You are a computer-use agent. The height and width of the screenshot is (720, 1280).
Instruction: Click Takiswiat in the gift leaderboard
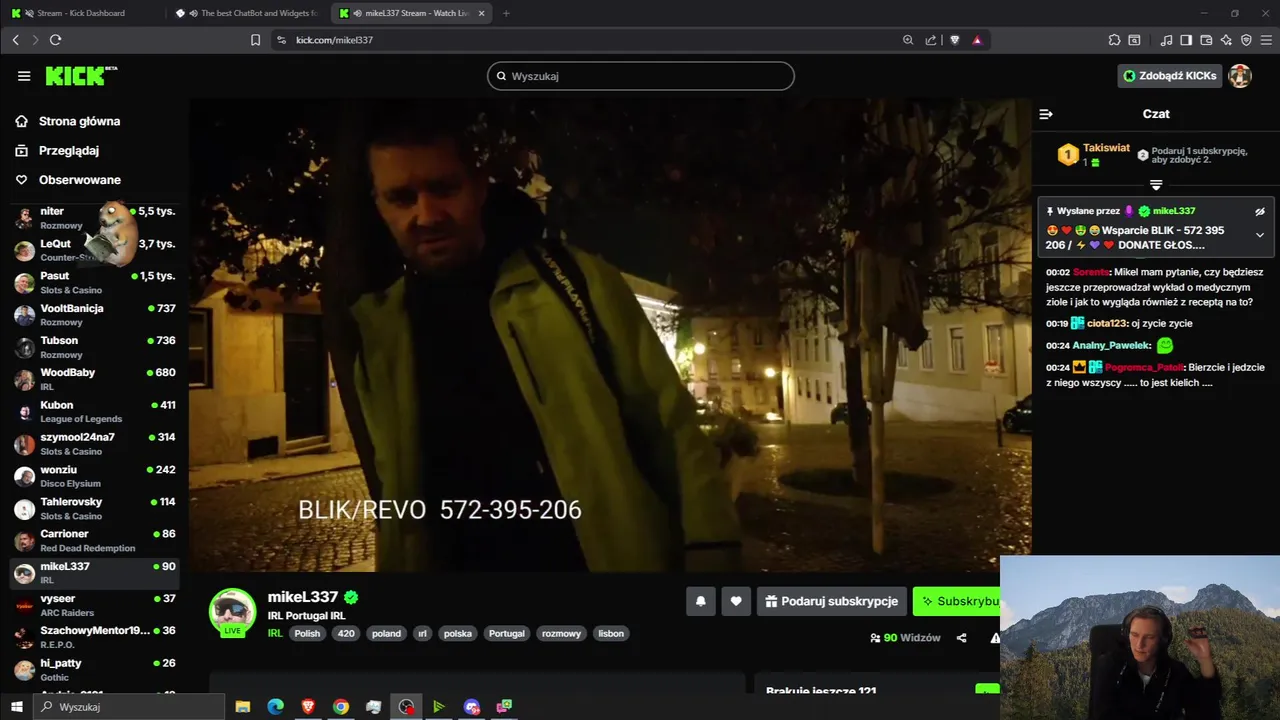[1106, 148]
